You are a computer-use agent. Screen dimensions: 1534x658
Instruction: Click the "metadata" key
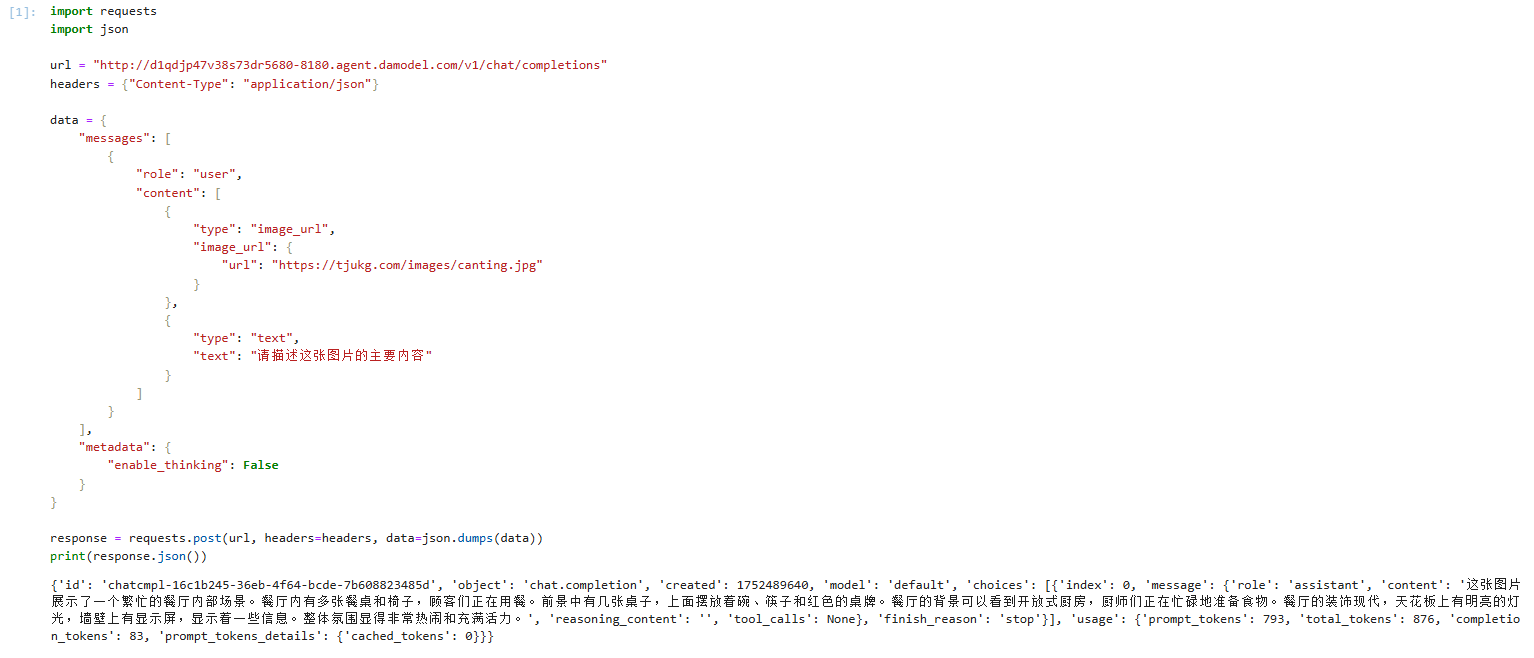[x=114, y=447]
